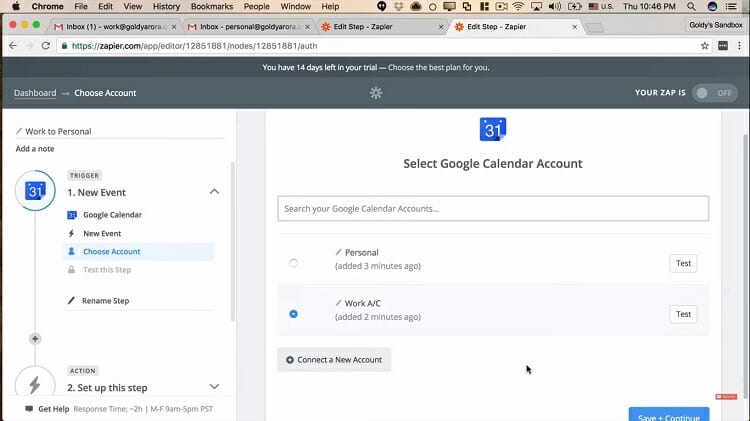Reload the page with refresh icon

[45, 45]
